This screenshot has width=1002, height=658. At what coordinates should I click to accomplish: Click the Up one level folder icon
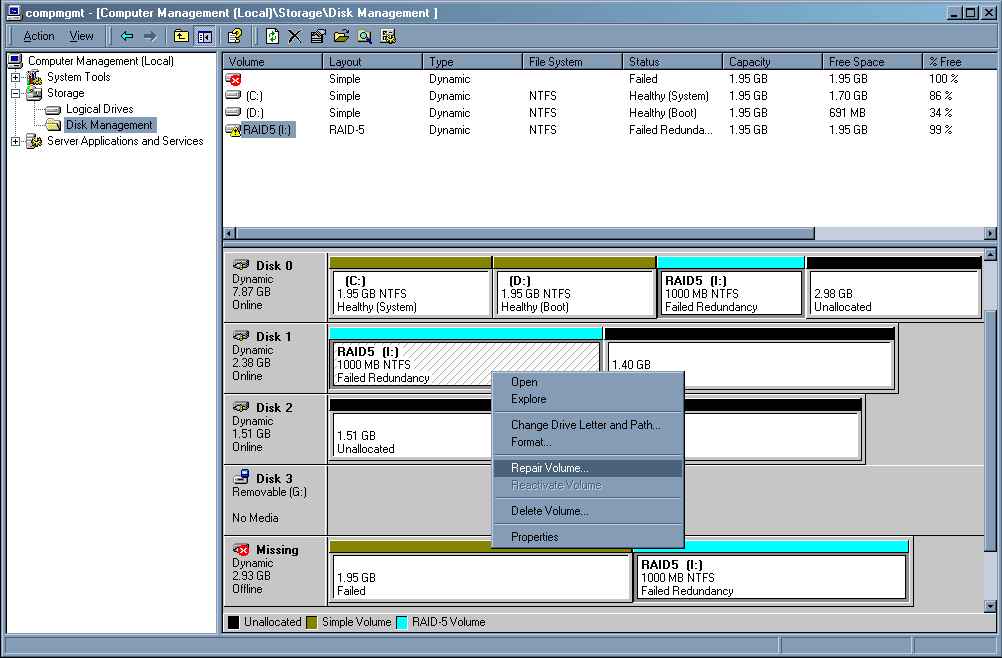pos(181,36)
